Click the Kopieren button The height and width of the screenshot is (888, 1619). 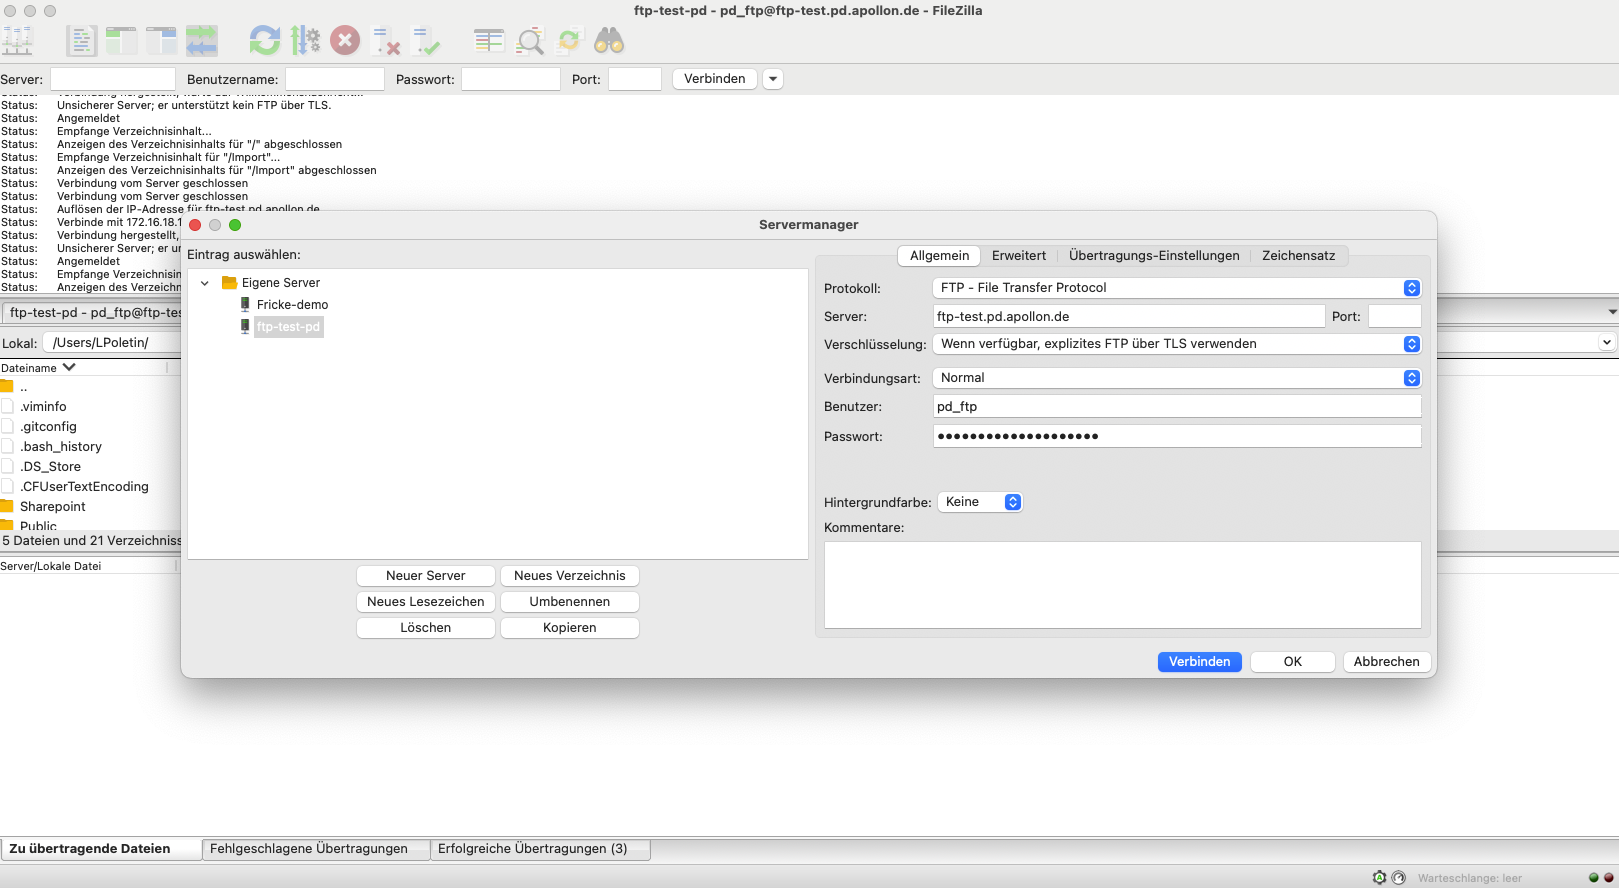pyautogui.click(x=570, y=628)
